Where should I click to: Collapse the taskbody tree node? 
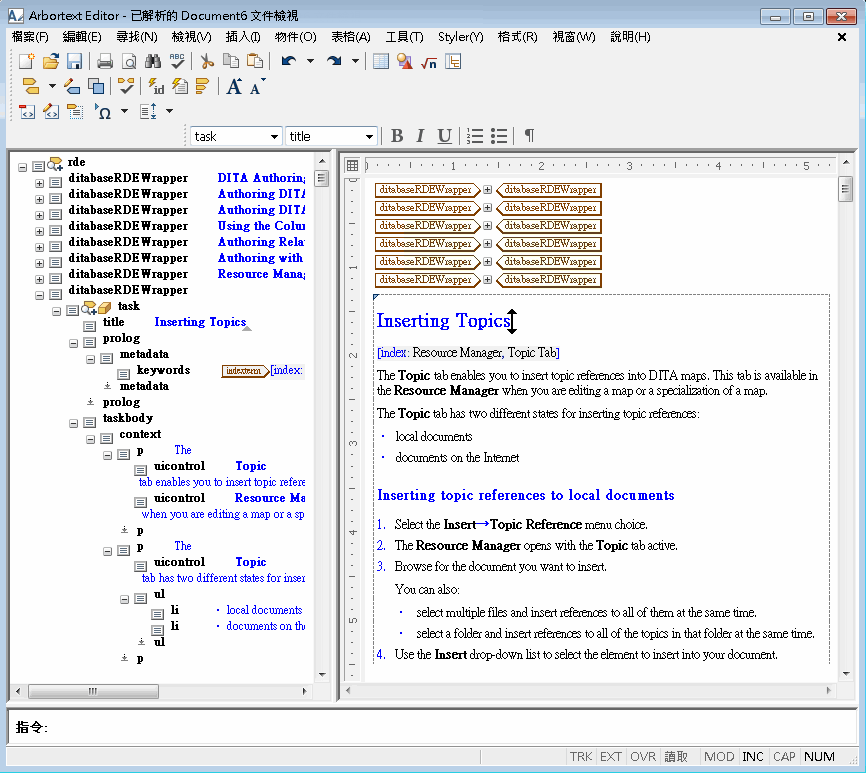coord(73,423)
